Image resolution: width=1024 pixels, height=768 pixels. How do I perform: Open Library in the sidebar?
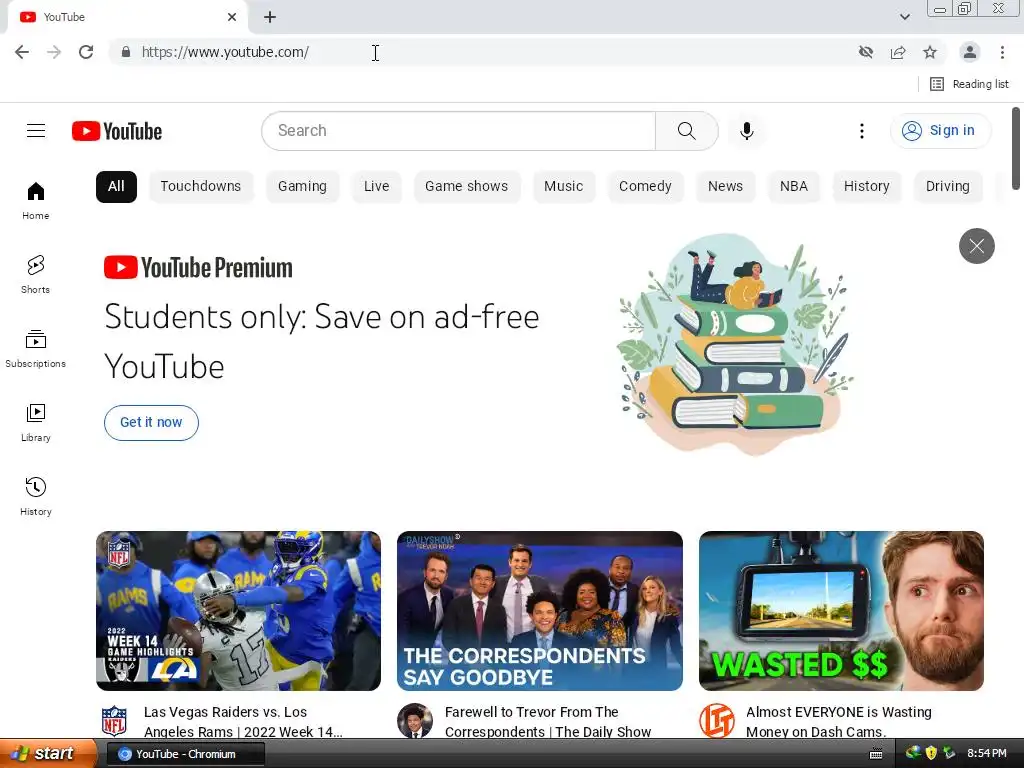point(35,423)
